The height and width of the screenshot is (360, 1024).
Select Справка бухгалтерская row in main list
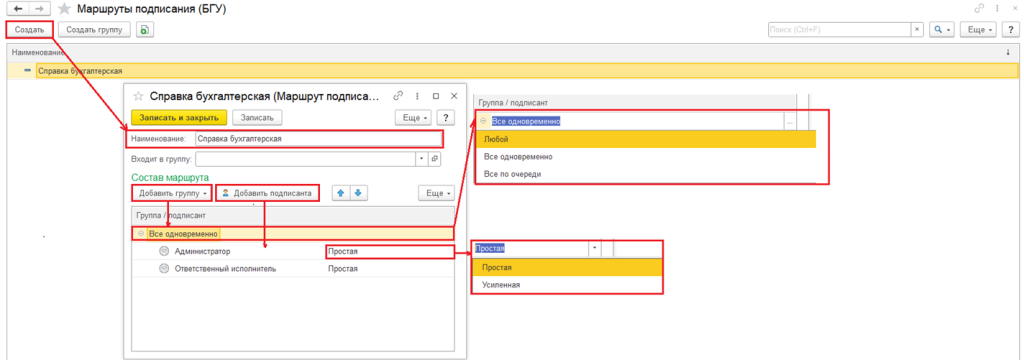point(512,71)
